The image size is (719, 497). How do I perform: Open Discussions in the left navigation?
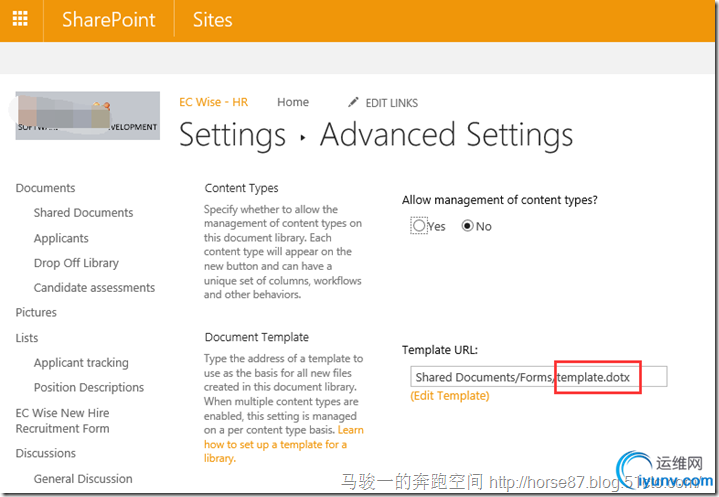coord(46,453)
